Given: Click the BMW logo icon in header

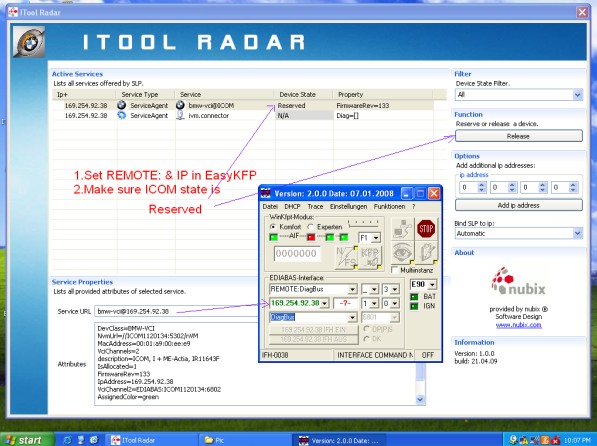Looking at the screenshot, I should 29,42.
